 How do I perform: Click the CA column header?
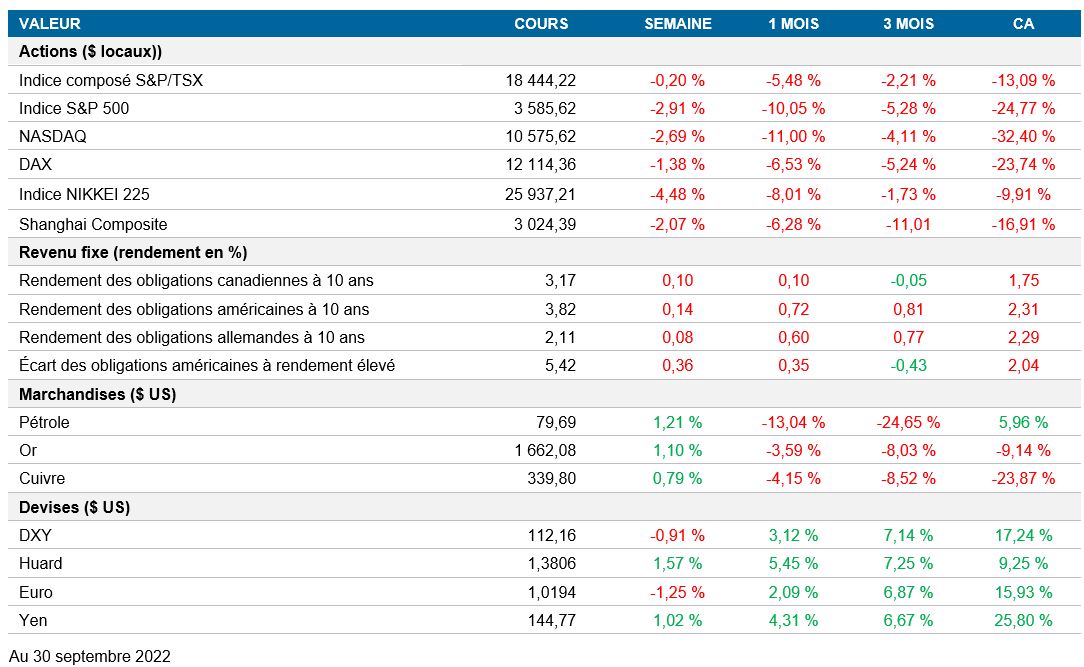click(x=1022, y=23)
